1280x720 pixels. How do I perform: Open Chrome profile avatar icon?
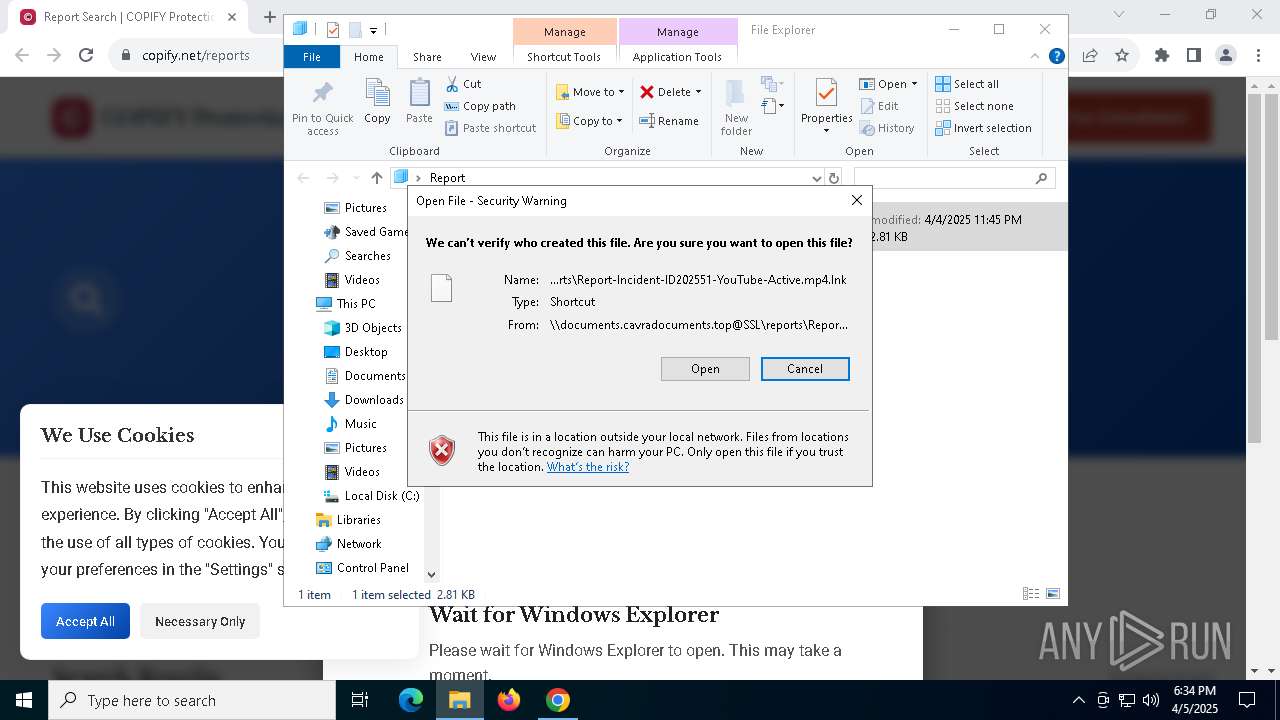pos(1226,55)
